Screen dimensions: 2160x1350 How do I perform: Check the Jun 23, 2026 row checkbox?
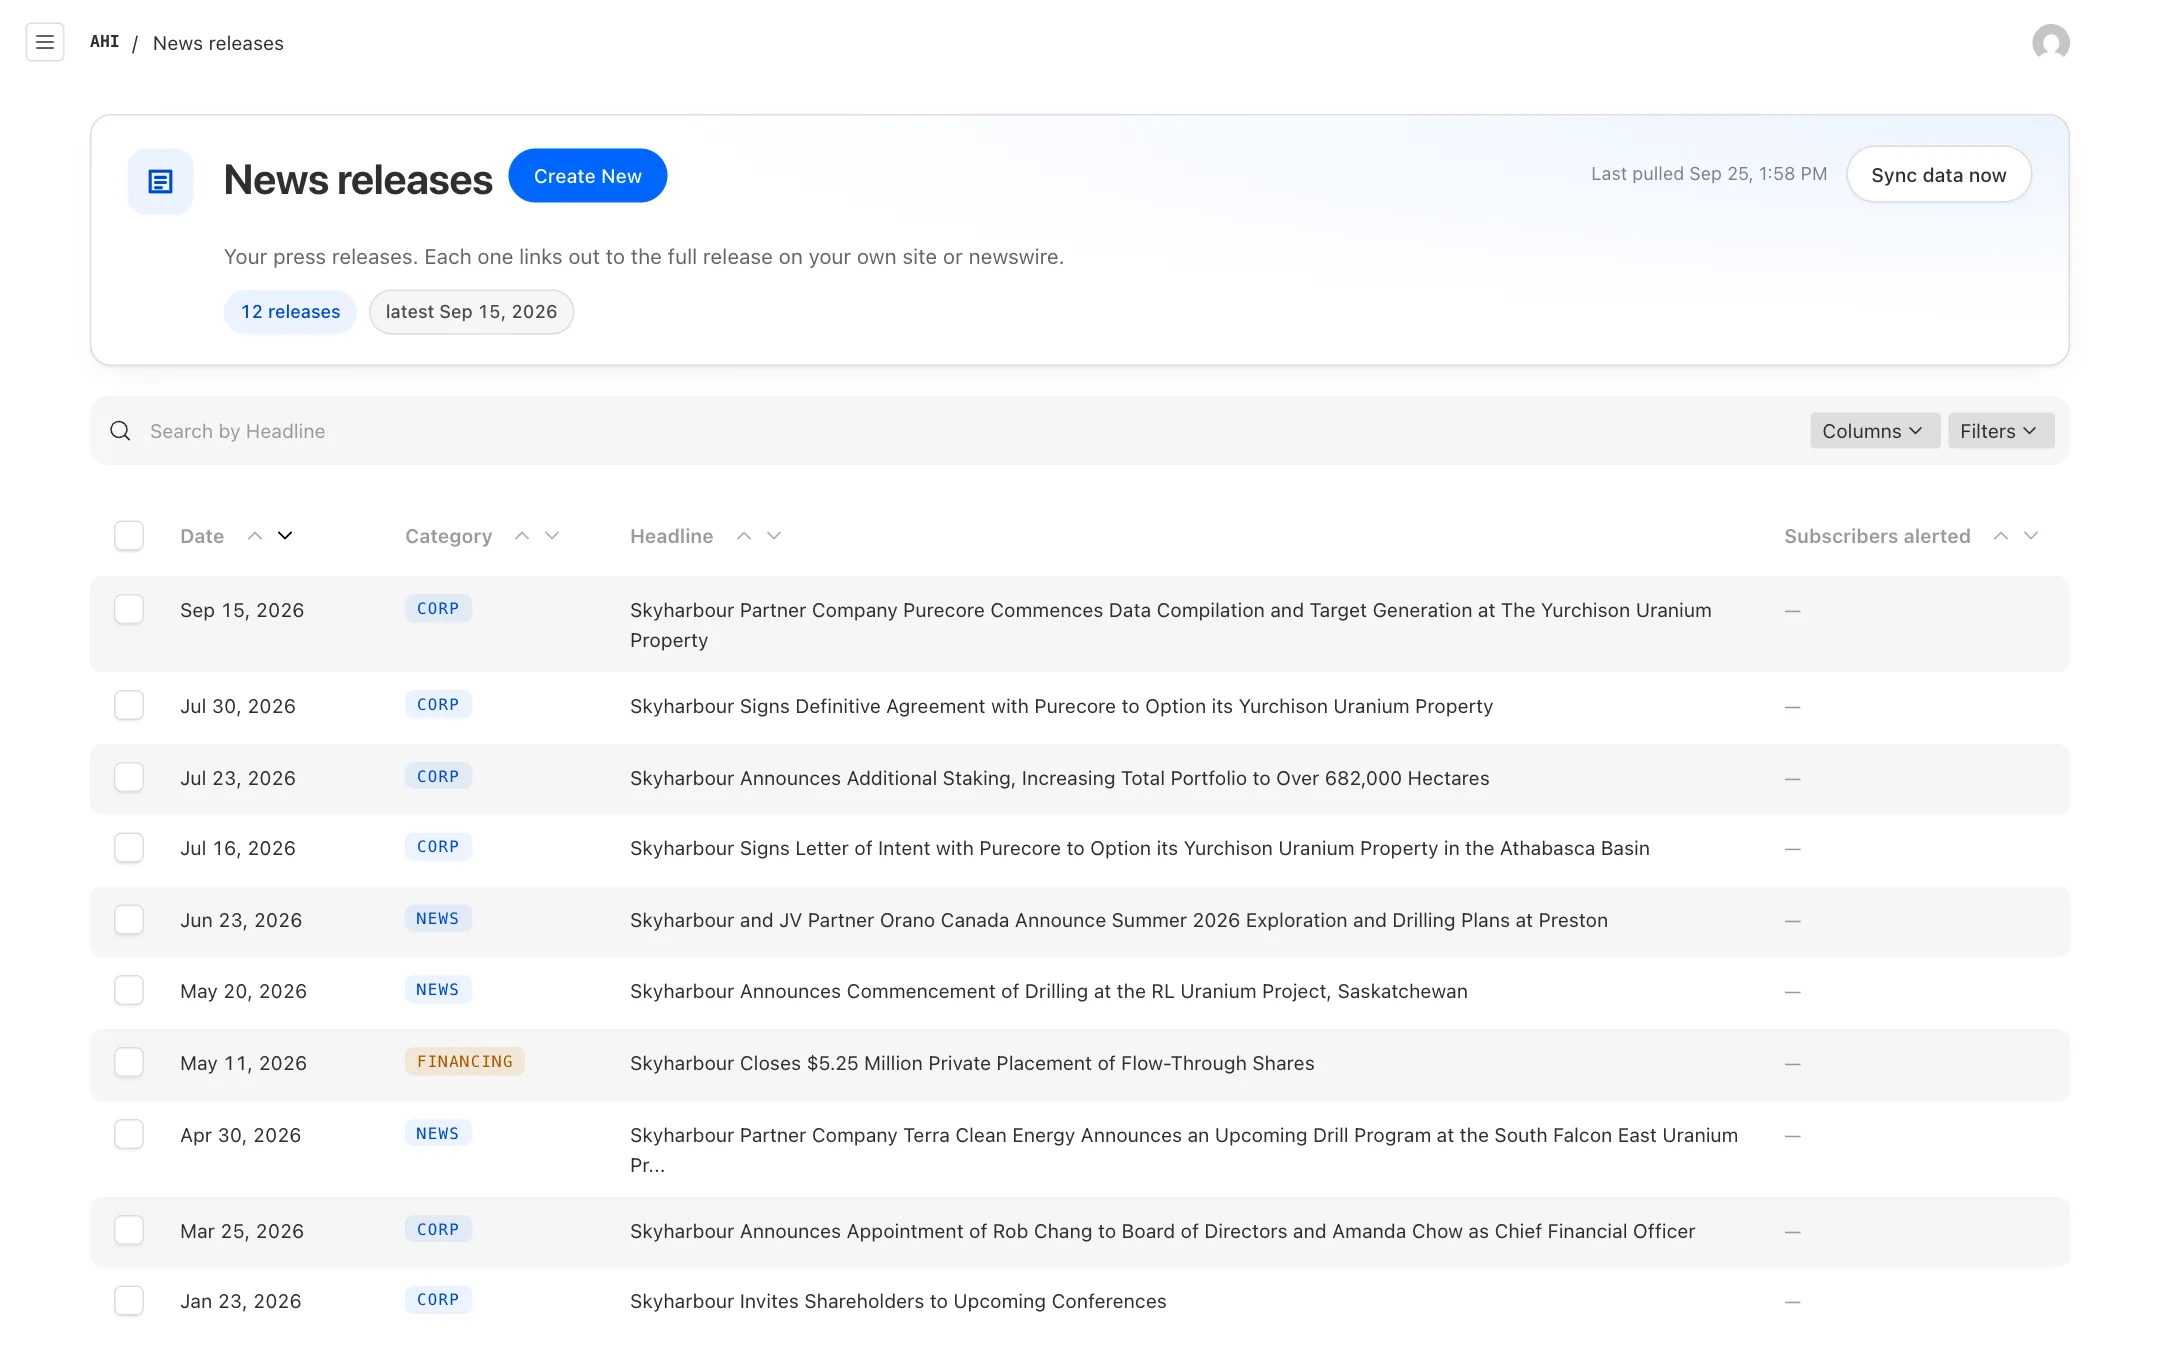pos(129,919)
